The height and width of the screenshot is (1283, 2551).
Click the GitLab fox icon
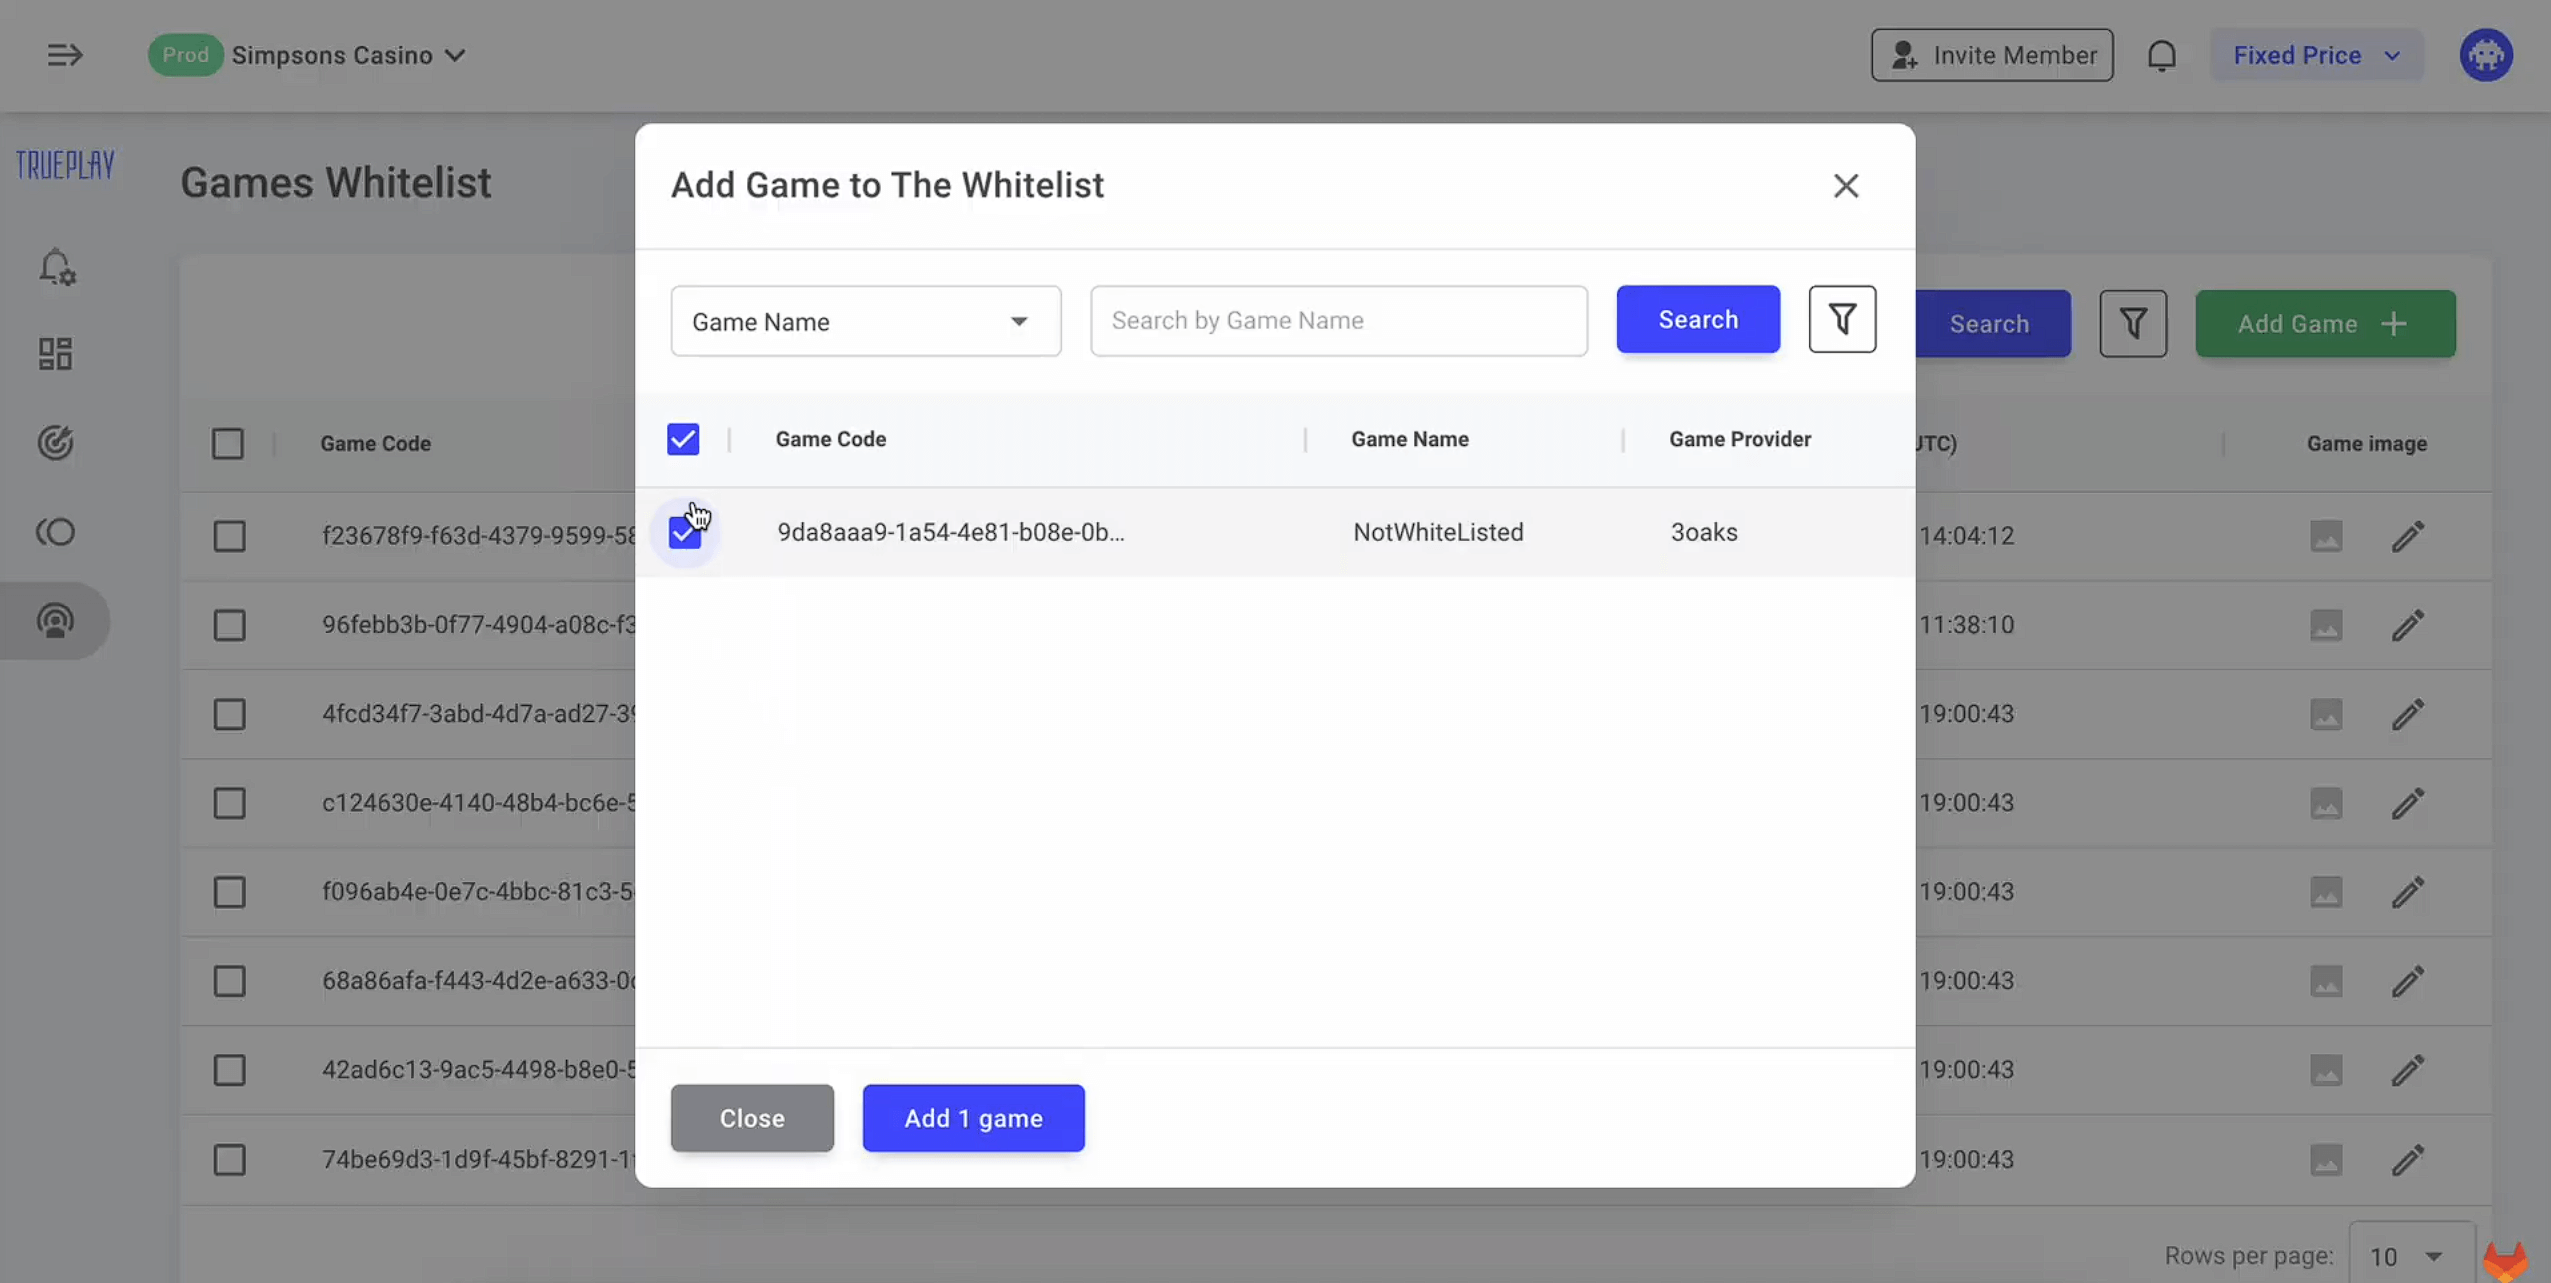2504,1260
